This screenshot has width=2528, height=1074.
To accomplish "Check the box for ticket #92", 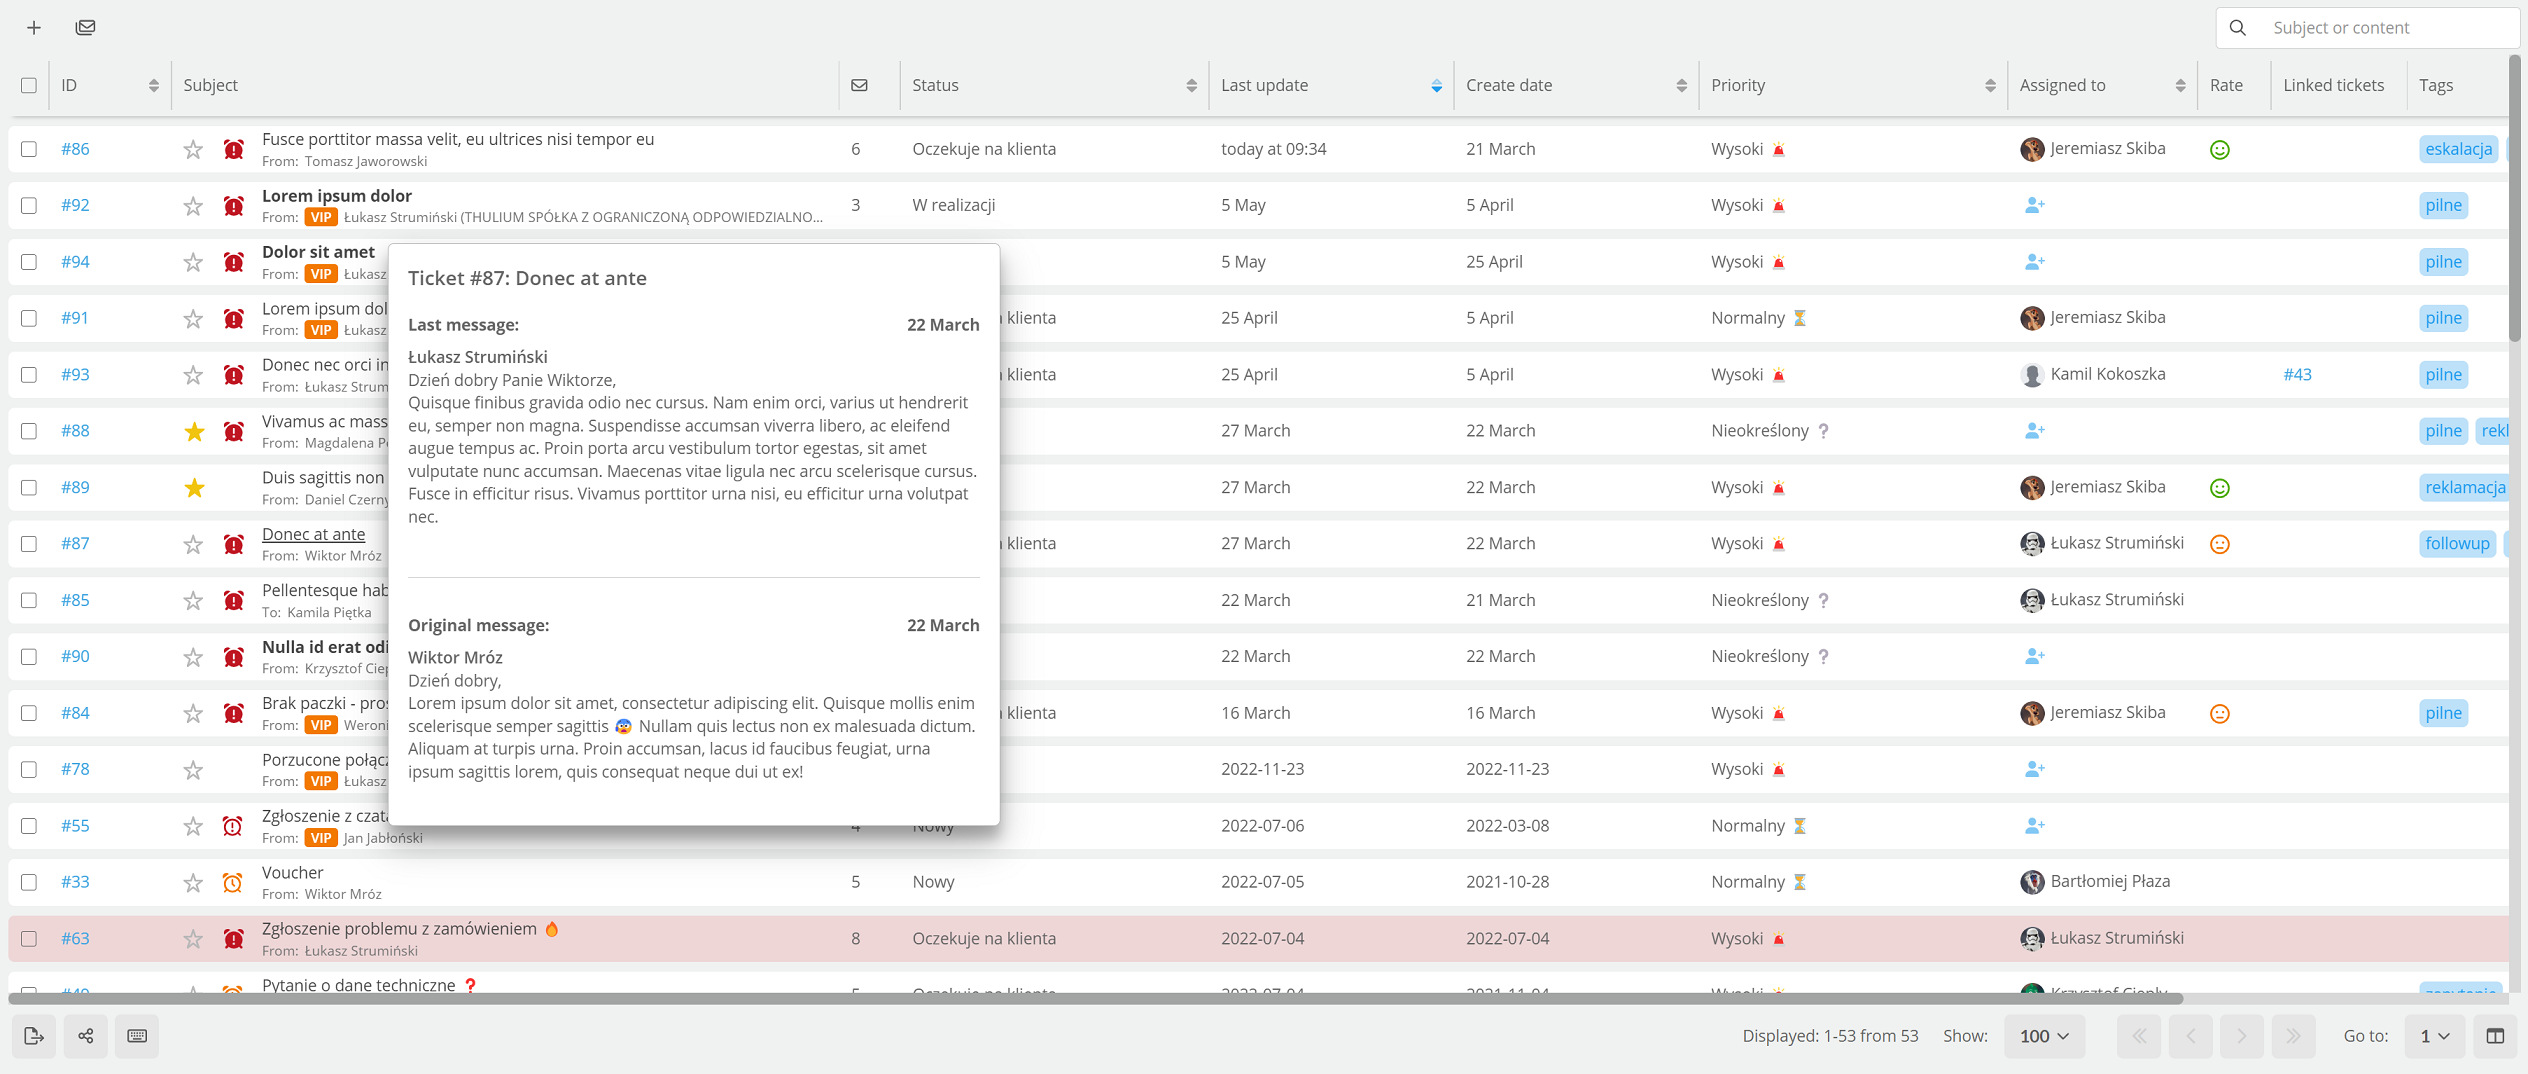I will click(x=29, y=205).
